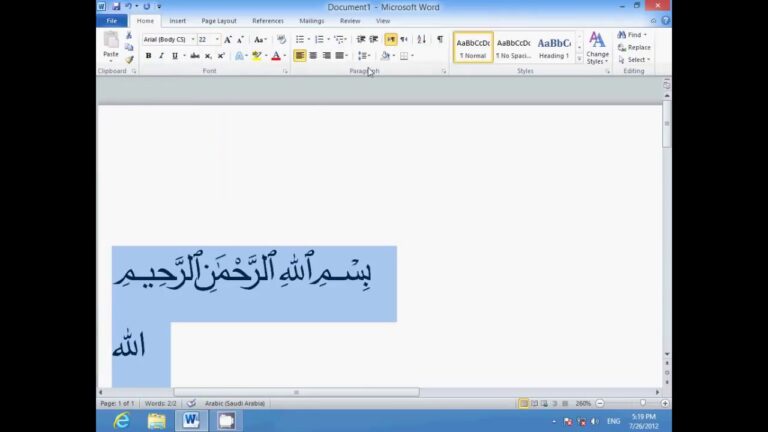The width and height of the screenshot is (768, 432).
Task: Open the Font dialog launcher
Action: click(285, 72)
